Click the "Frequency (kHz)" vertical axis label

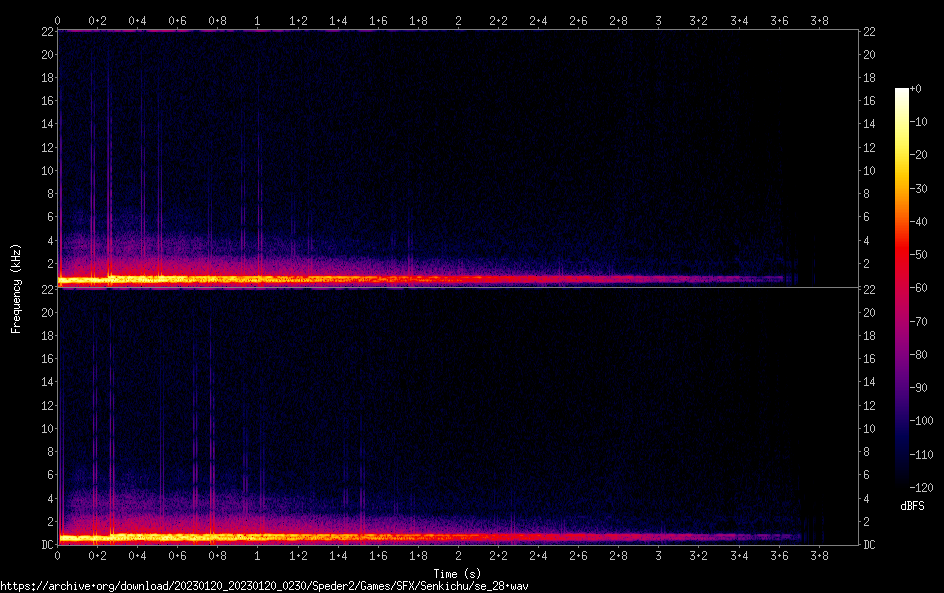click(x=16, y=287)
